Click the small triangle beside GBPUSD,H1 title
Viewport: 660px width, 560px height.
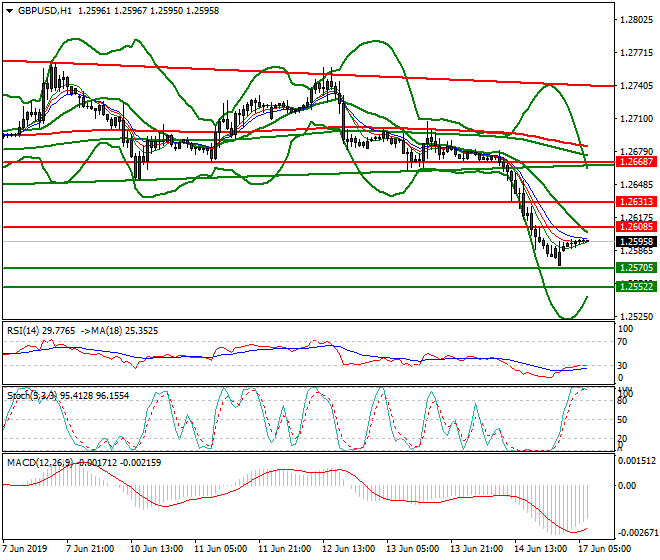(6, 10)
